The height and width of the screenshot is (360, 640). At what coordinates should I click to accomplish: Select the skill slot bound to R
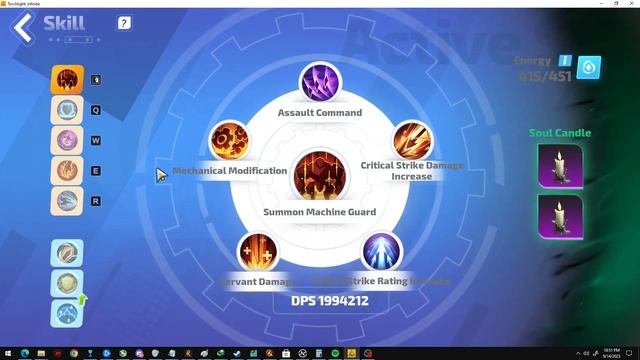pyautogui.click(x=67, y=201)
